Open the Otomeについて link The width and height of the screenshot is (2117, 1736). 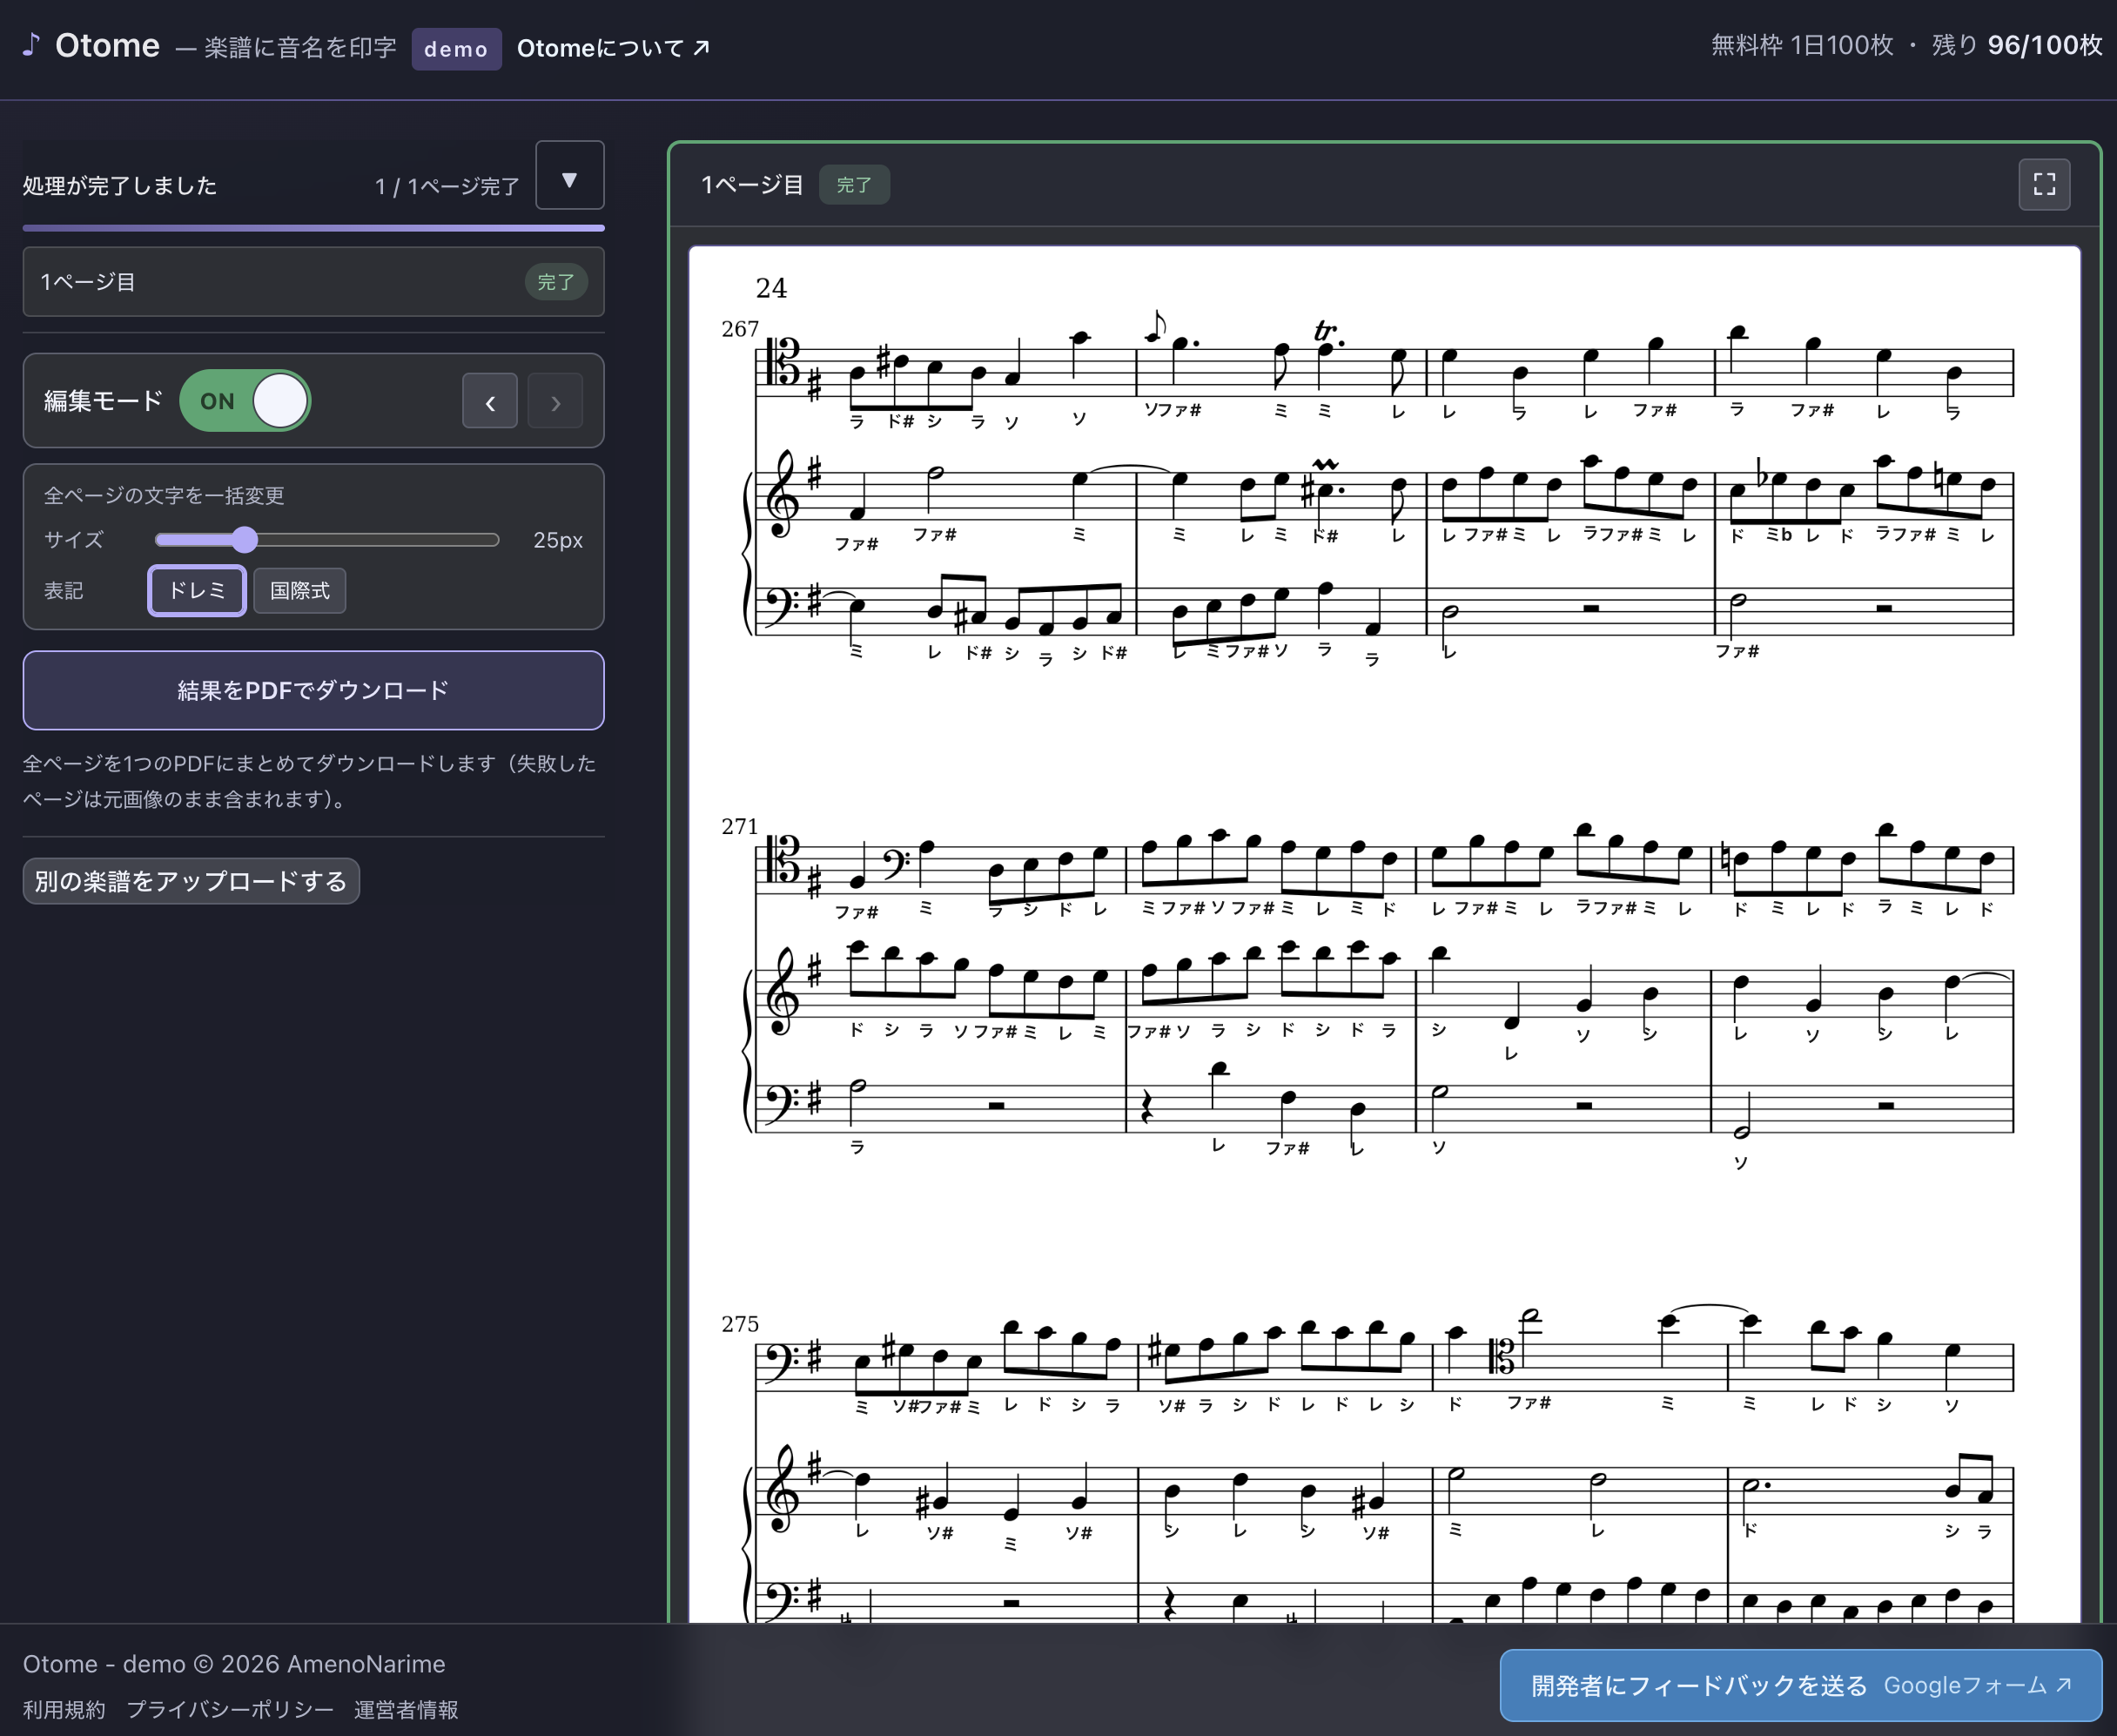(x=613, y=48)
